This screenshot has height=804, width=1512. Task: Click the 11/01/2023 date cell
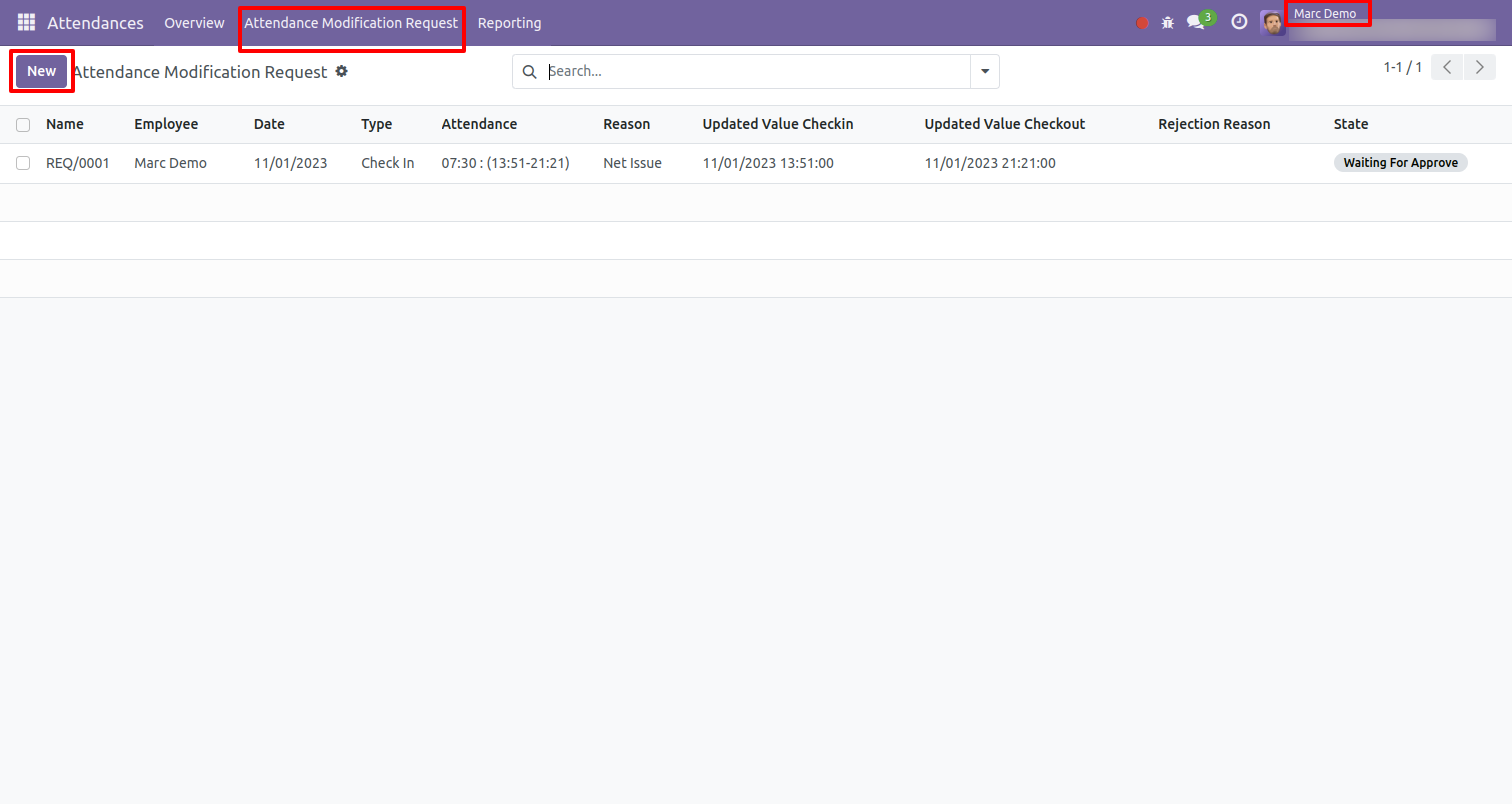coord(290,163)
